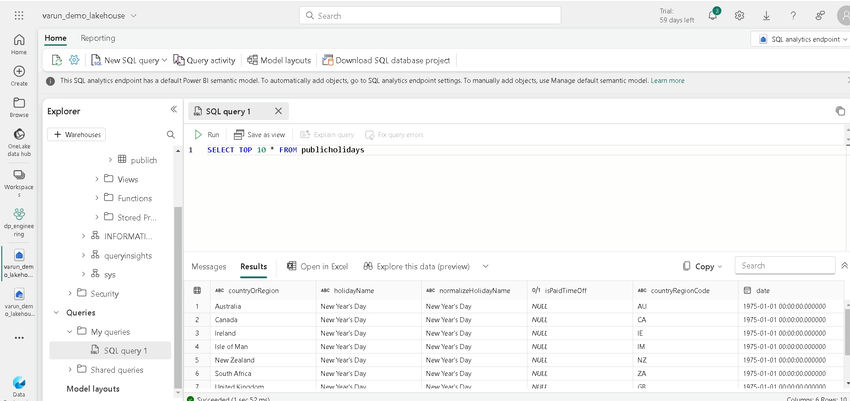850x401 pixels.
Task: Click the holidayName column header
Action: pyautogui.click(x=368, y=290)
